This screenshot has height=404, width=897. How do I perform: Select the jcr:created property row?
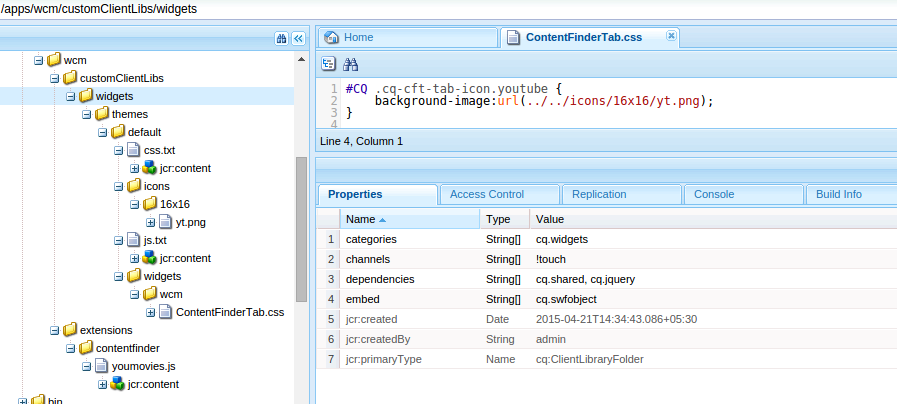[x=606, y=319]
